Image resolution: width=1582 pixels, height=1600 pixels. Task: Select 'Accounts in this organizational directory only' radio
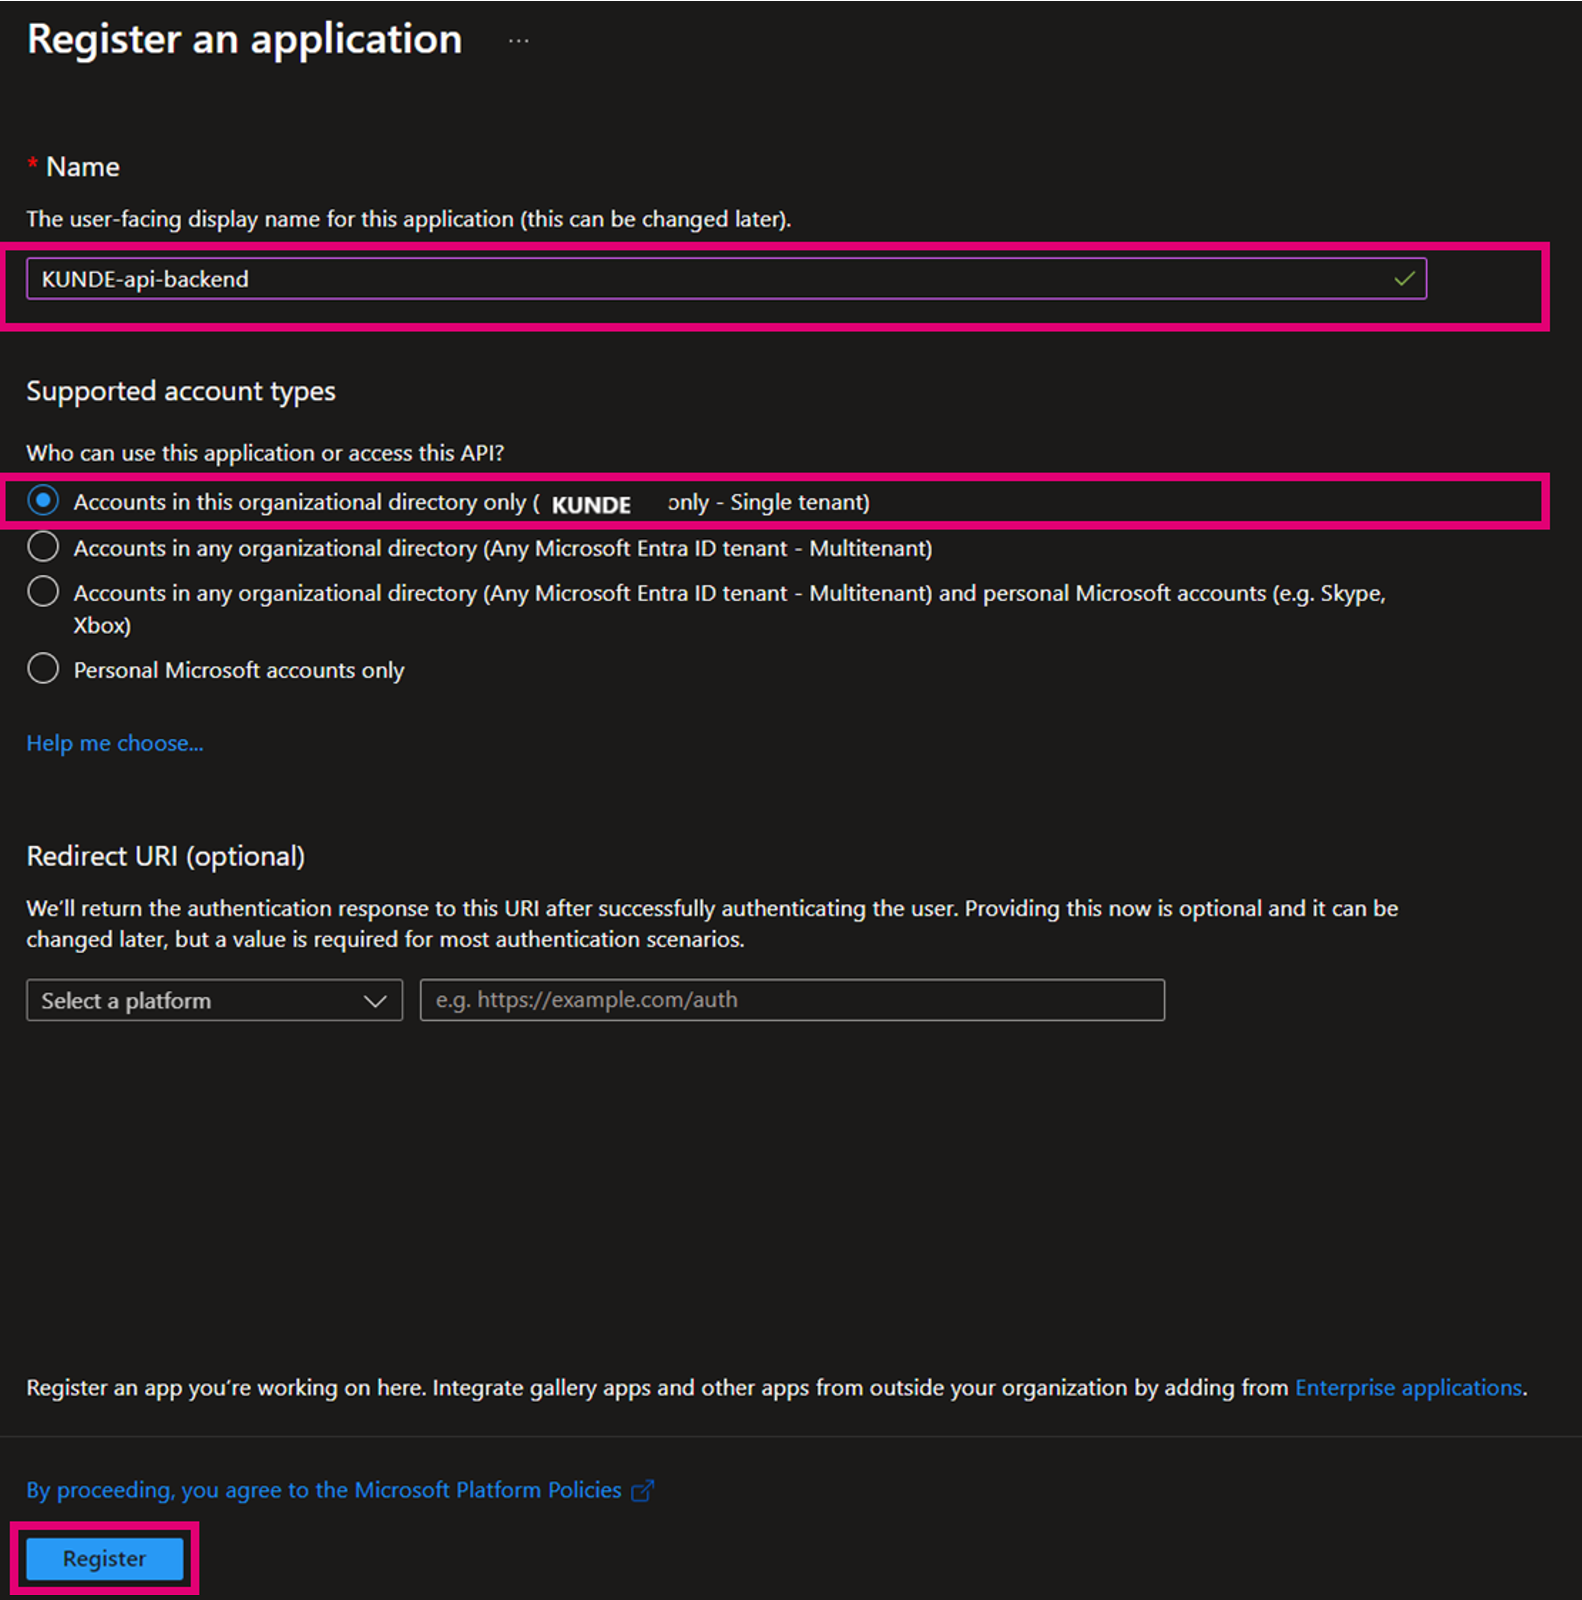pos(43,501)
